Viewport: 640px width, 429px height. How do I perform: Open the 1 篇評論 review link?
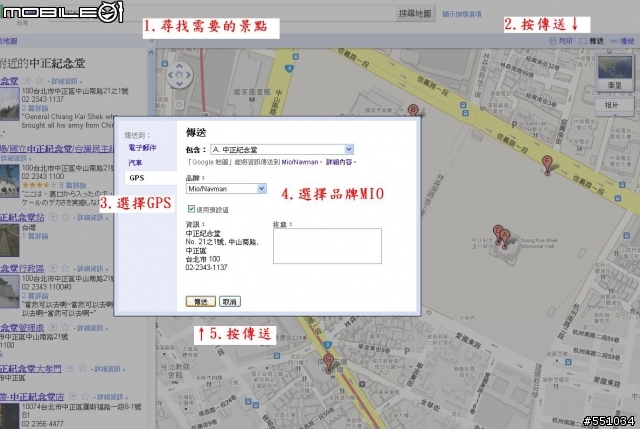tap(35, 236)
